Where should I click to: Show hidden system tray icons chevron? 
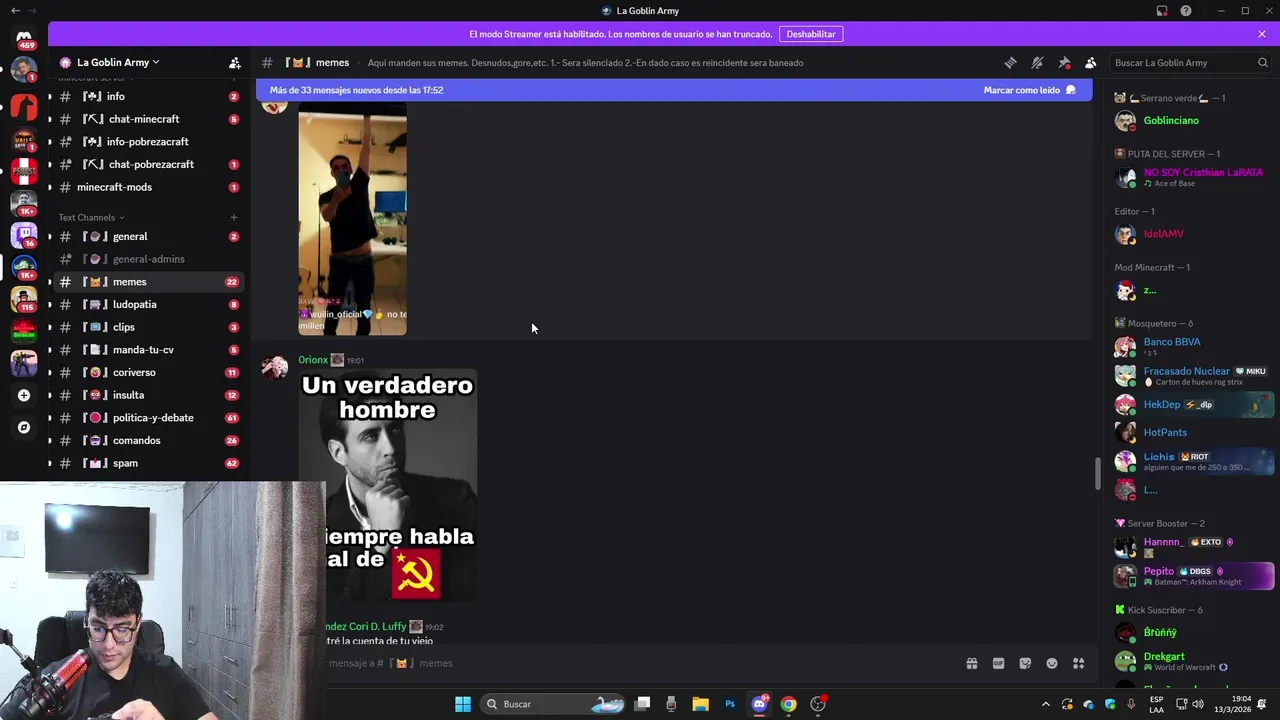pos(1046,704)
